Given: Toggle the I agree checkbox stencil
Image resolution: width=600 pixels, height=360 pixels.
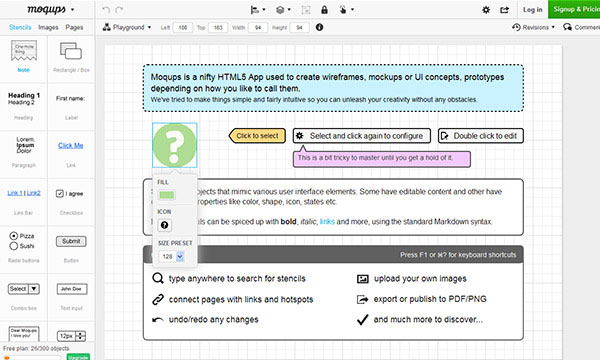Looking at the screenshot, I should click(60, 194).
